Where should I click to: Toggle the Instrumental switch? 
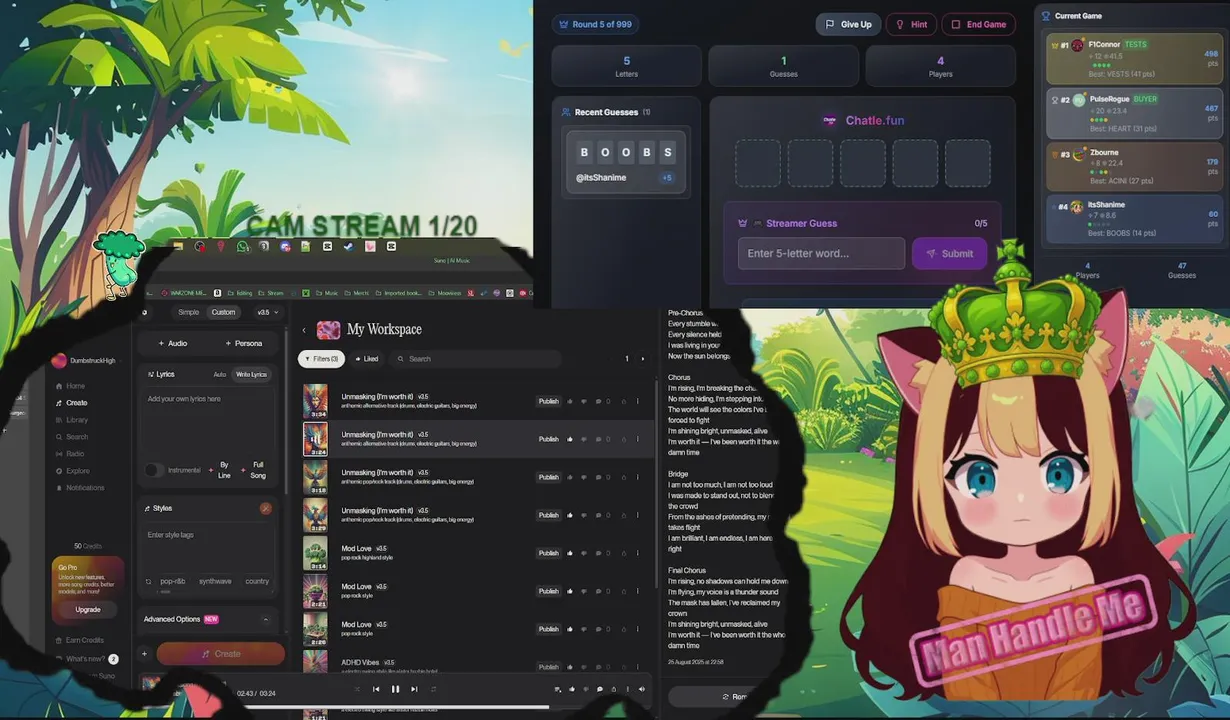tap(153, 470)
